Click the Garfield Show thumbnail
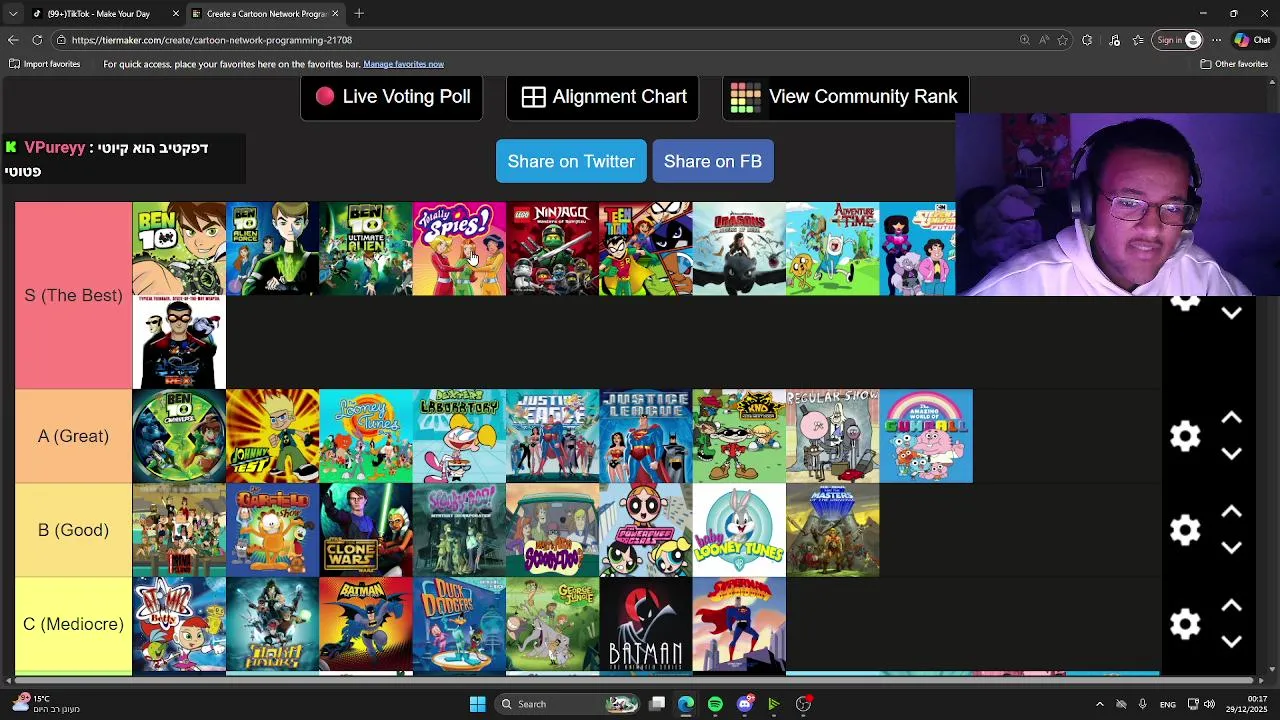 click(x=272, y=530)
